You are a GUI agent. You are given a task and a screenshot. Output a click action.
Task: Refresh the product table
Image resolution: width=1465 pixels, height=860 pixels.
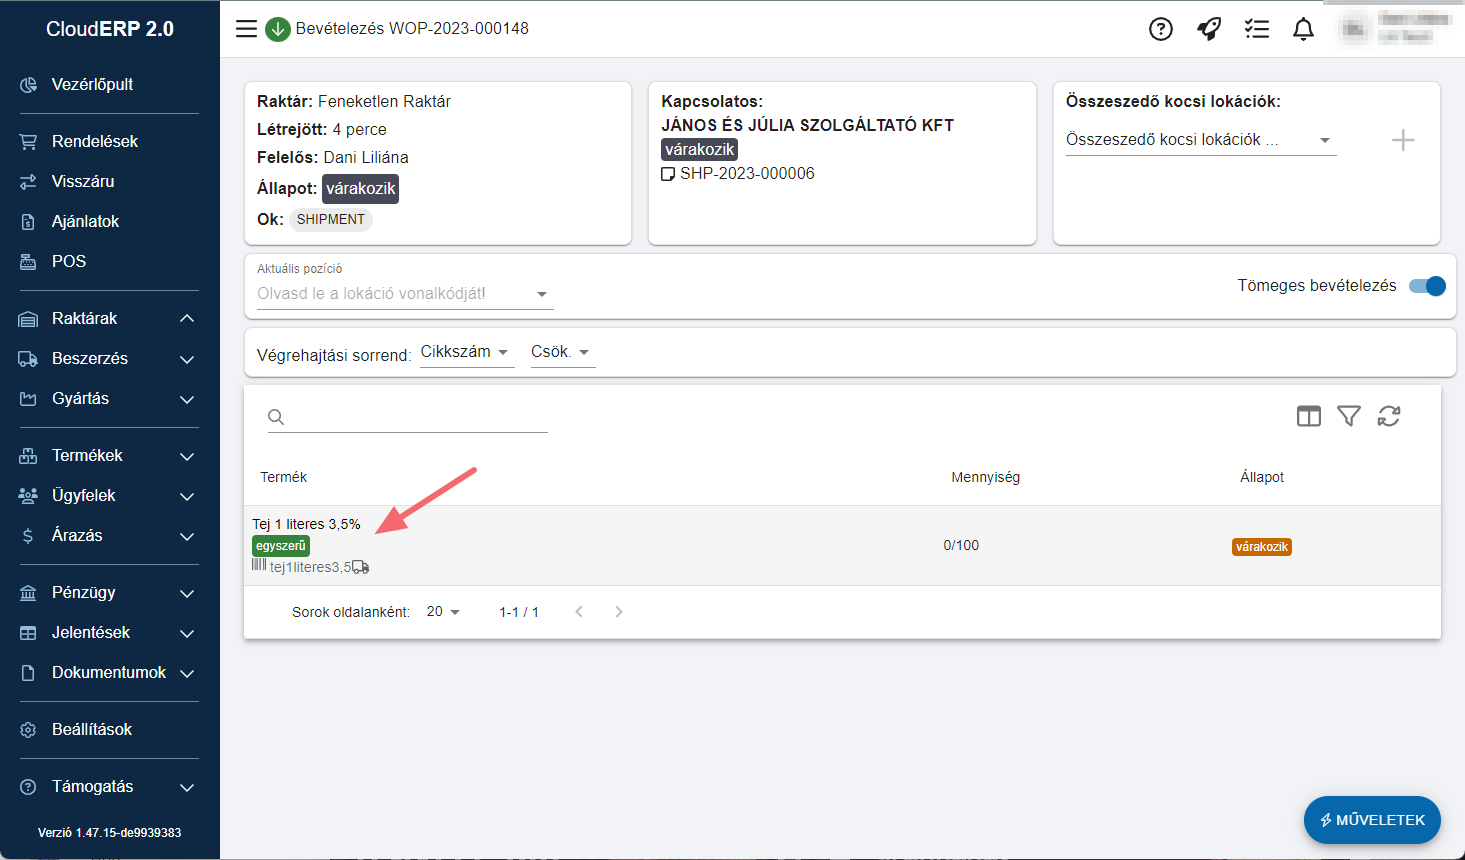(1389, 416)
